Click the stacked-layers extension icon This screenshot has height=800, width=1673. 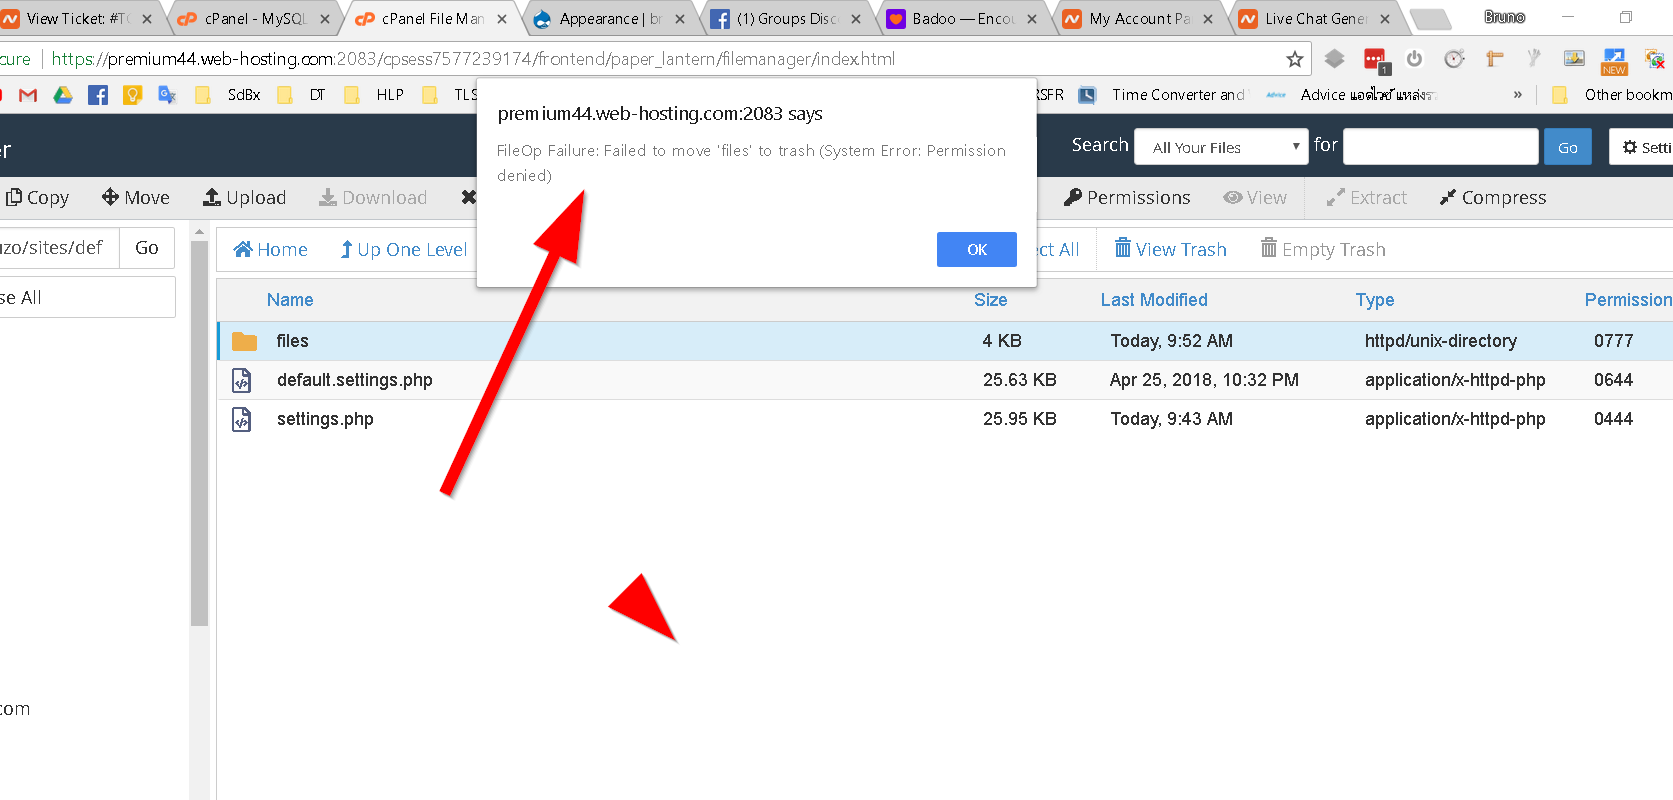(1334, 59)
